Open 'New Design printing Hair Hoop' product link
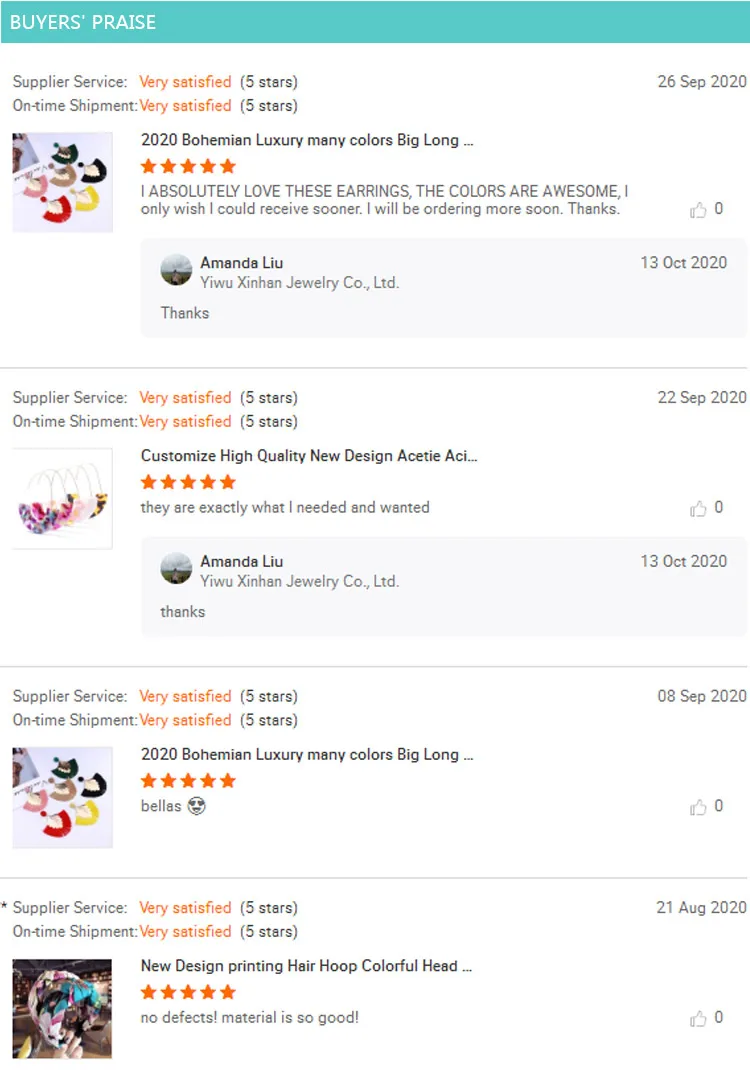750x1070 pixels. [x=306, y=966]
